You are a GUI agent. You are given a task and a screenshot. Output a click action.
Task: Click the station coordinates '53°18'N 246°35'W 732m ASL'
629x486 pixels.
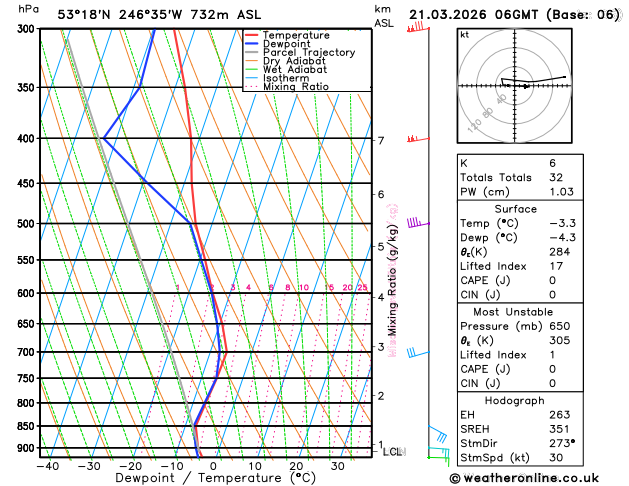pos(159,15)
